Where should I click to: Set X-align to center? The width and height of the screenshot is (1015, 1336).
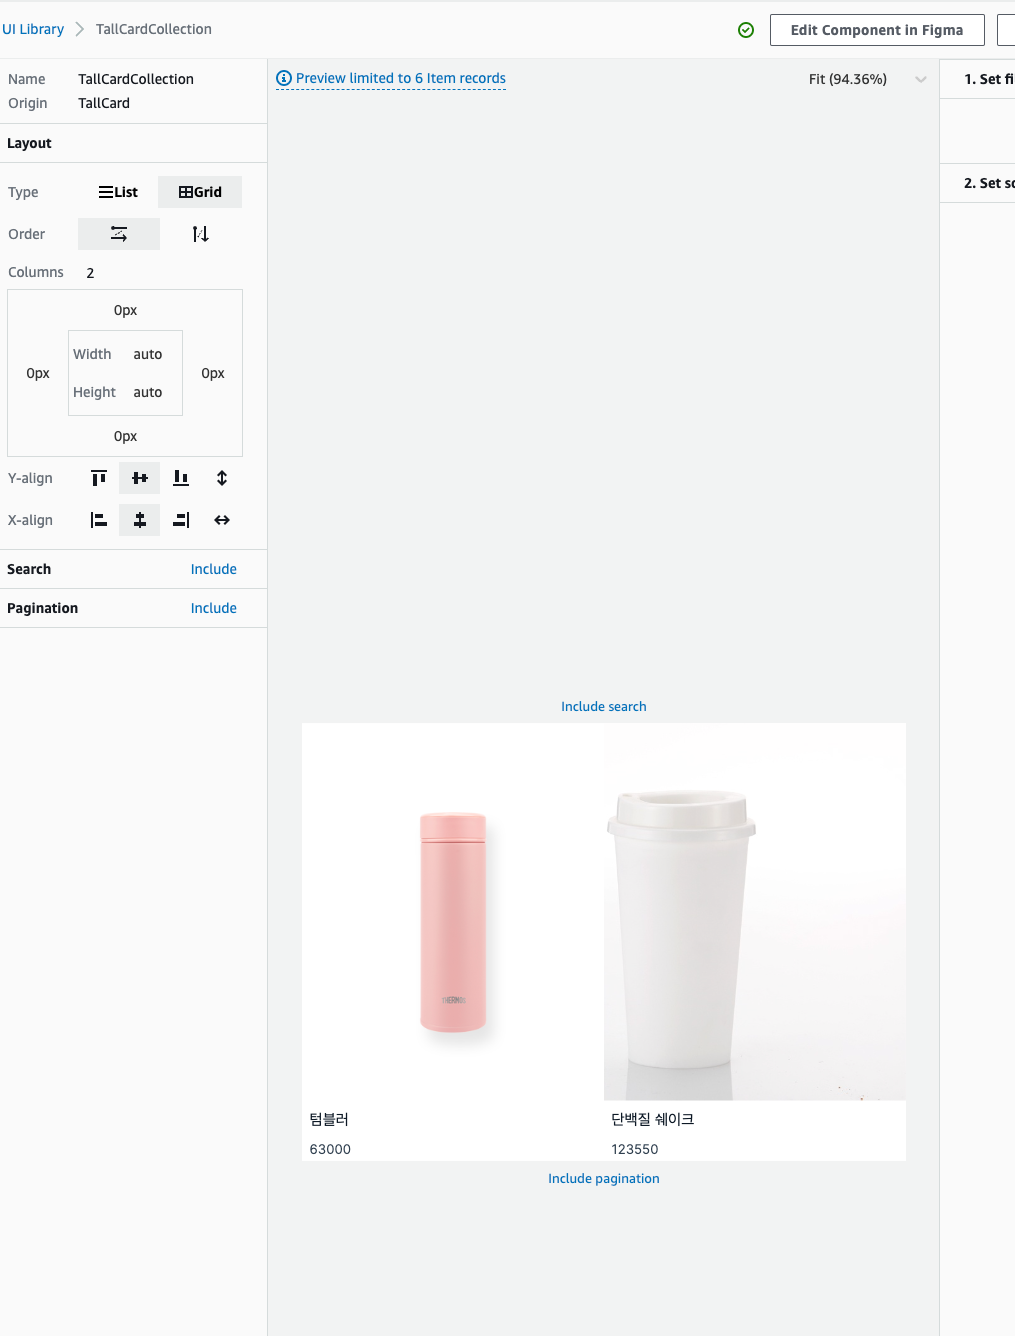click(140, 520)
